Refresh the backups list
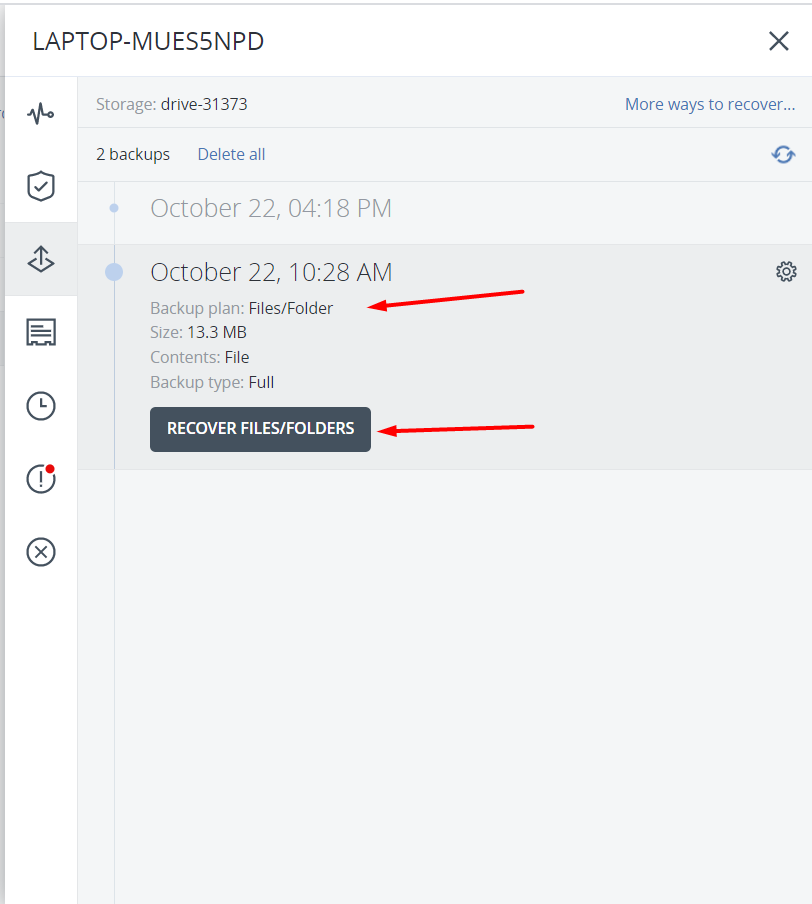 [783, 154]
